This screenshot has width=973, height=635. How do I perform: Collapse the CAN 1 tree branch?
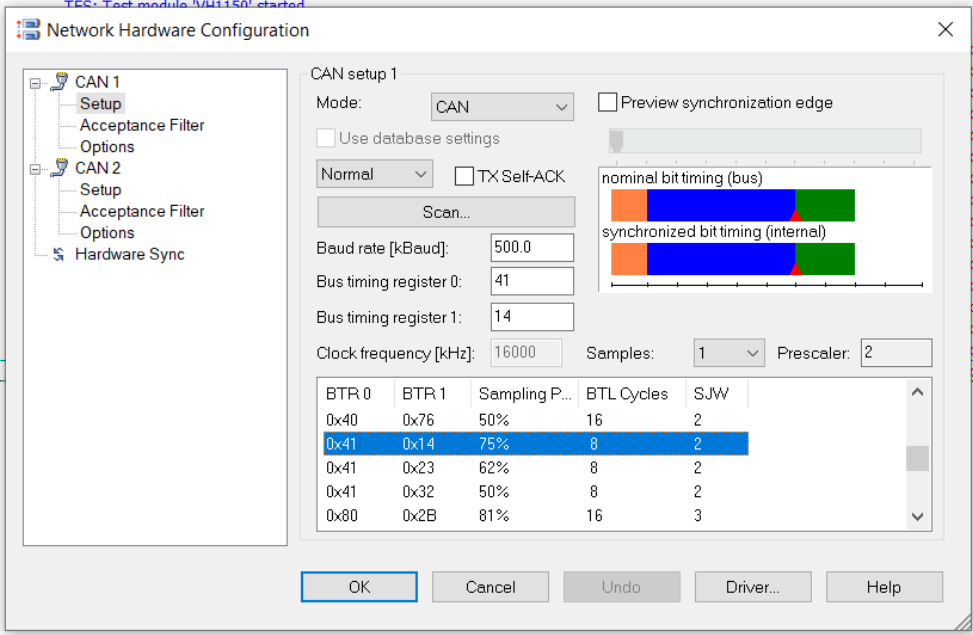tap(34, 81)
